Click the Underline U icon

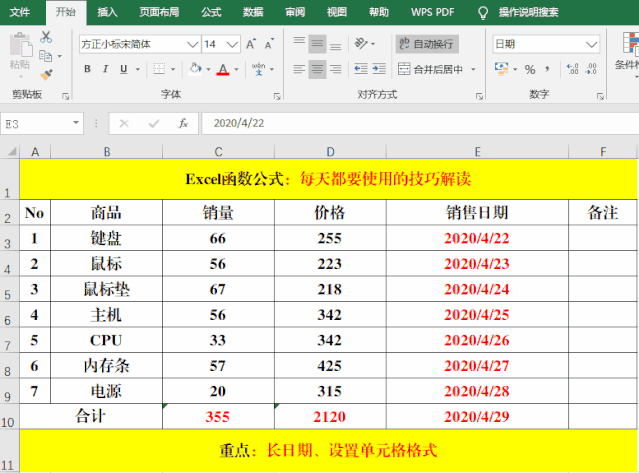124,69
